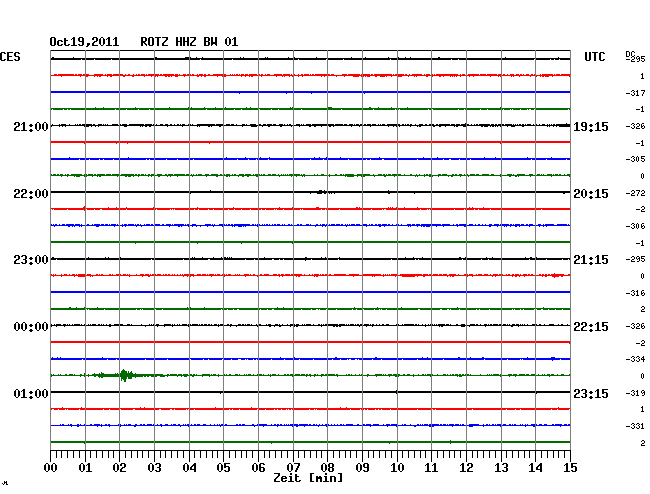Select the 21:00 CES time label
The height and width of the screenshot is (494, 650).
pos(31,126)
